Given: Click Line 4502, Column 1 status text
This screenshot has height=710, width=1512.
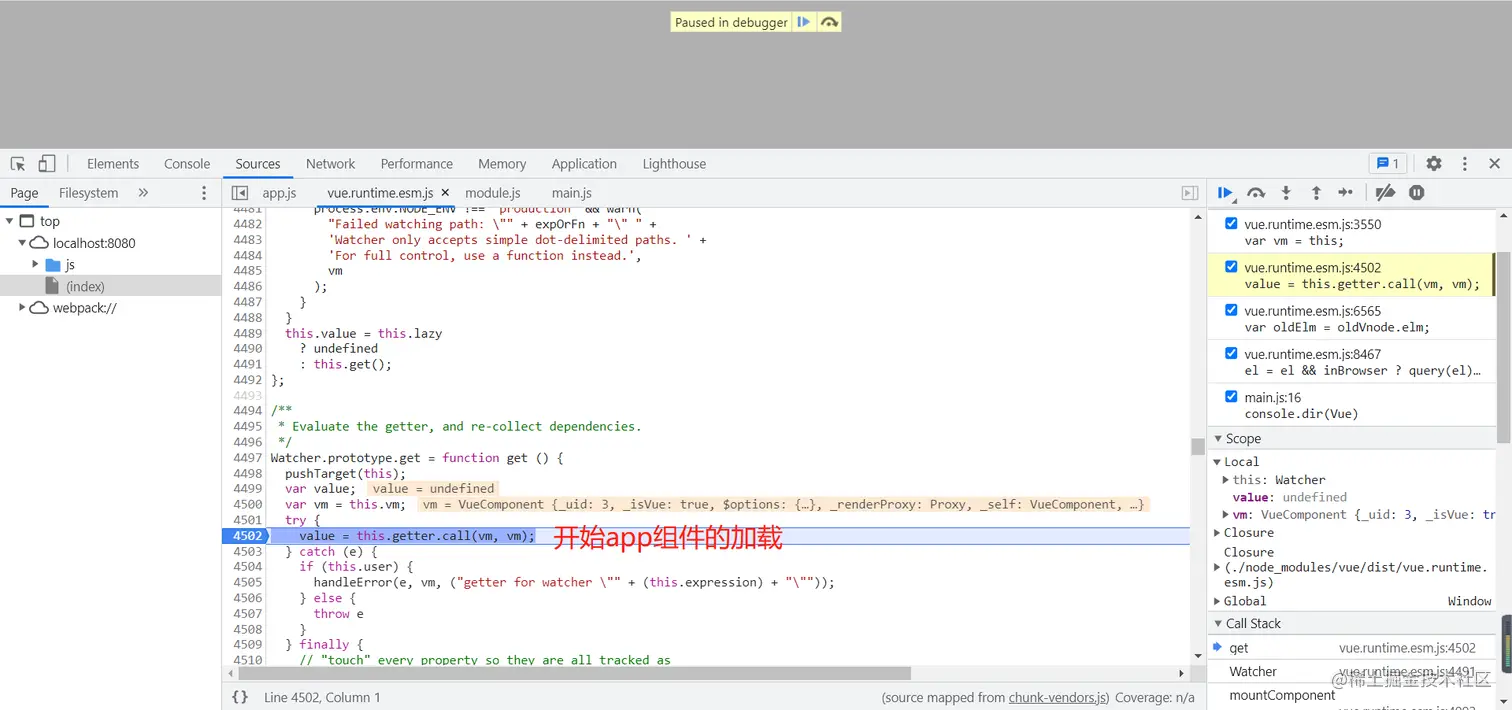Looking at the screenshot, I should 322,698.
